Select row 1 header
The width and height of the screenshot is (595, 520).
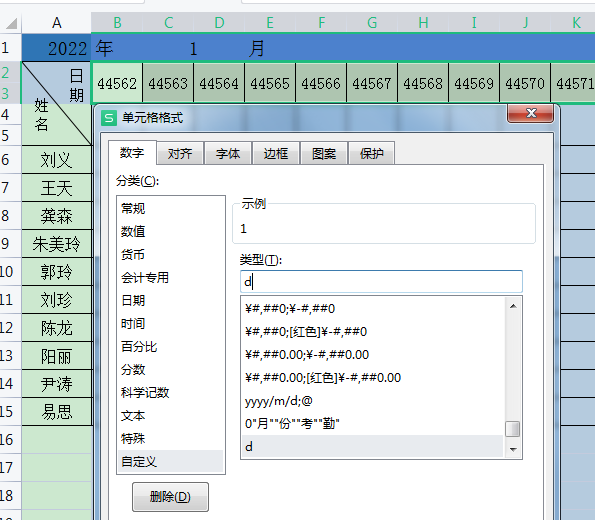tap(10, 48)
